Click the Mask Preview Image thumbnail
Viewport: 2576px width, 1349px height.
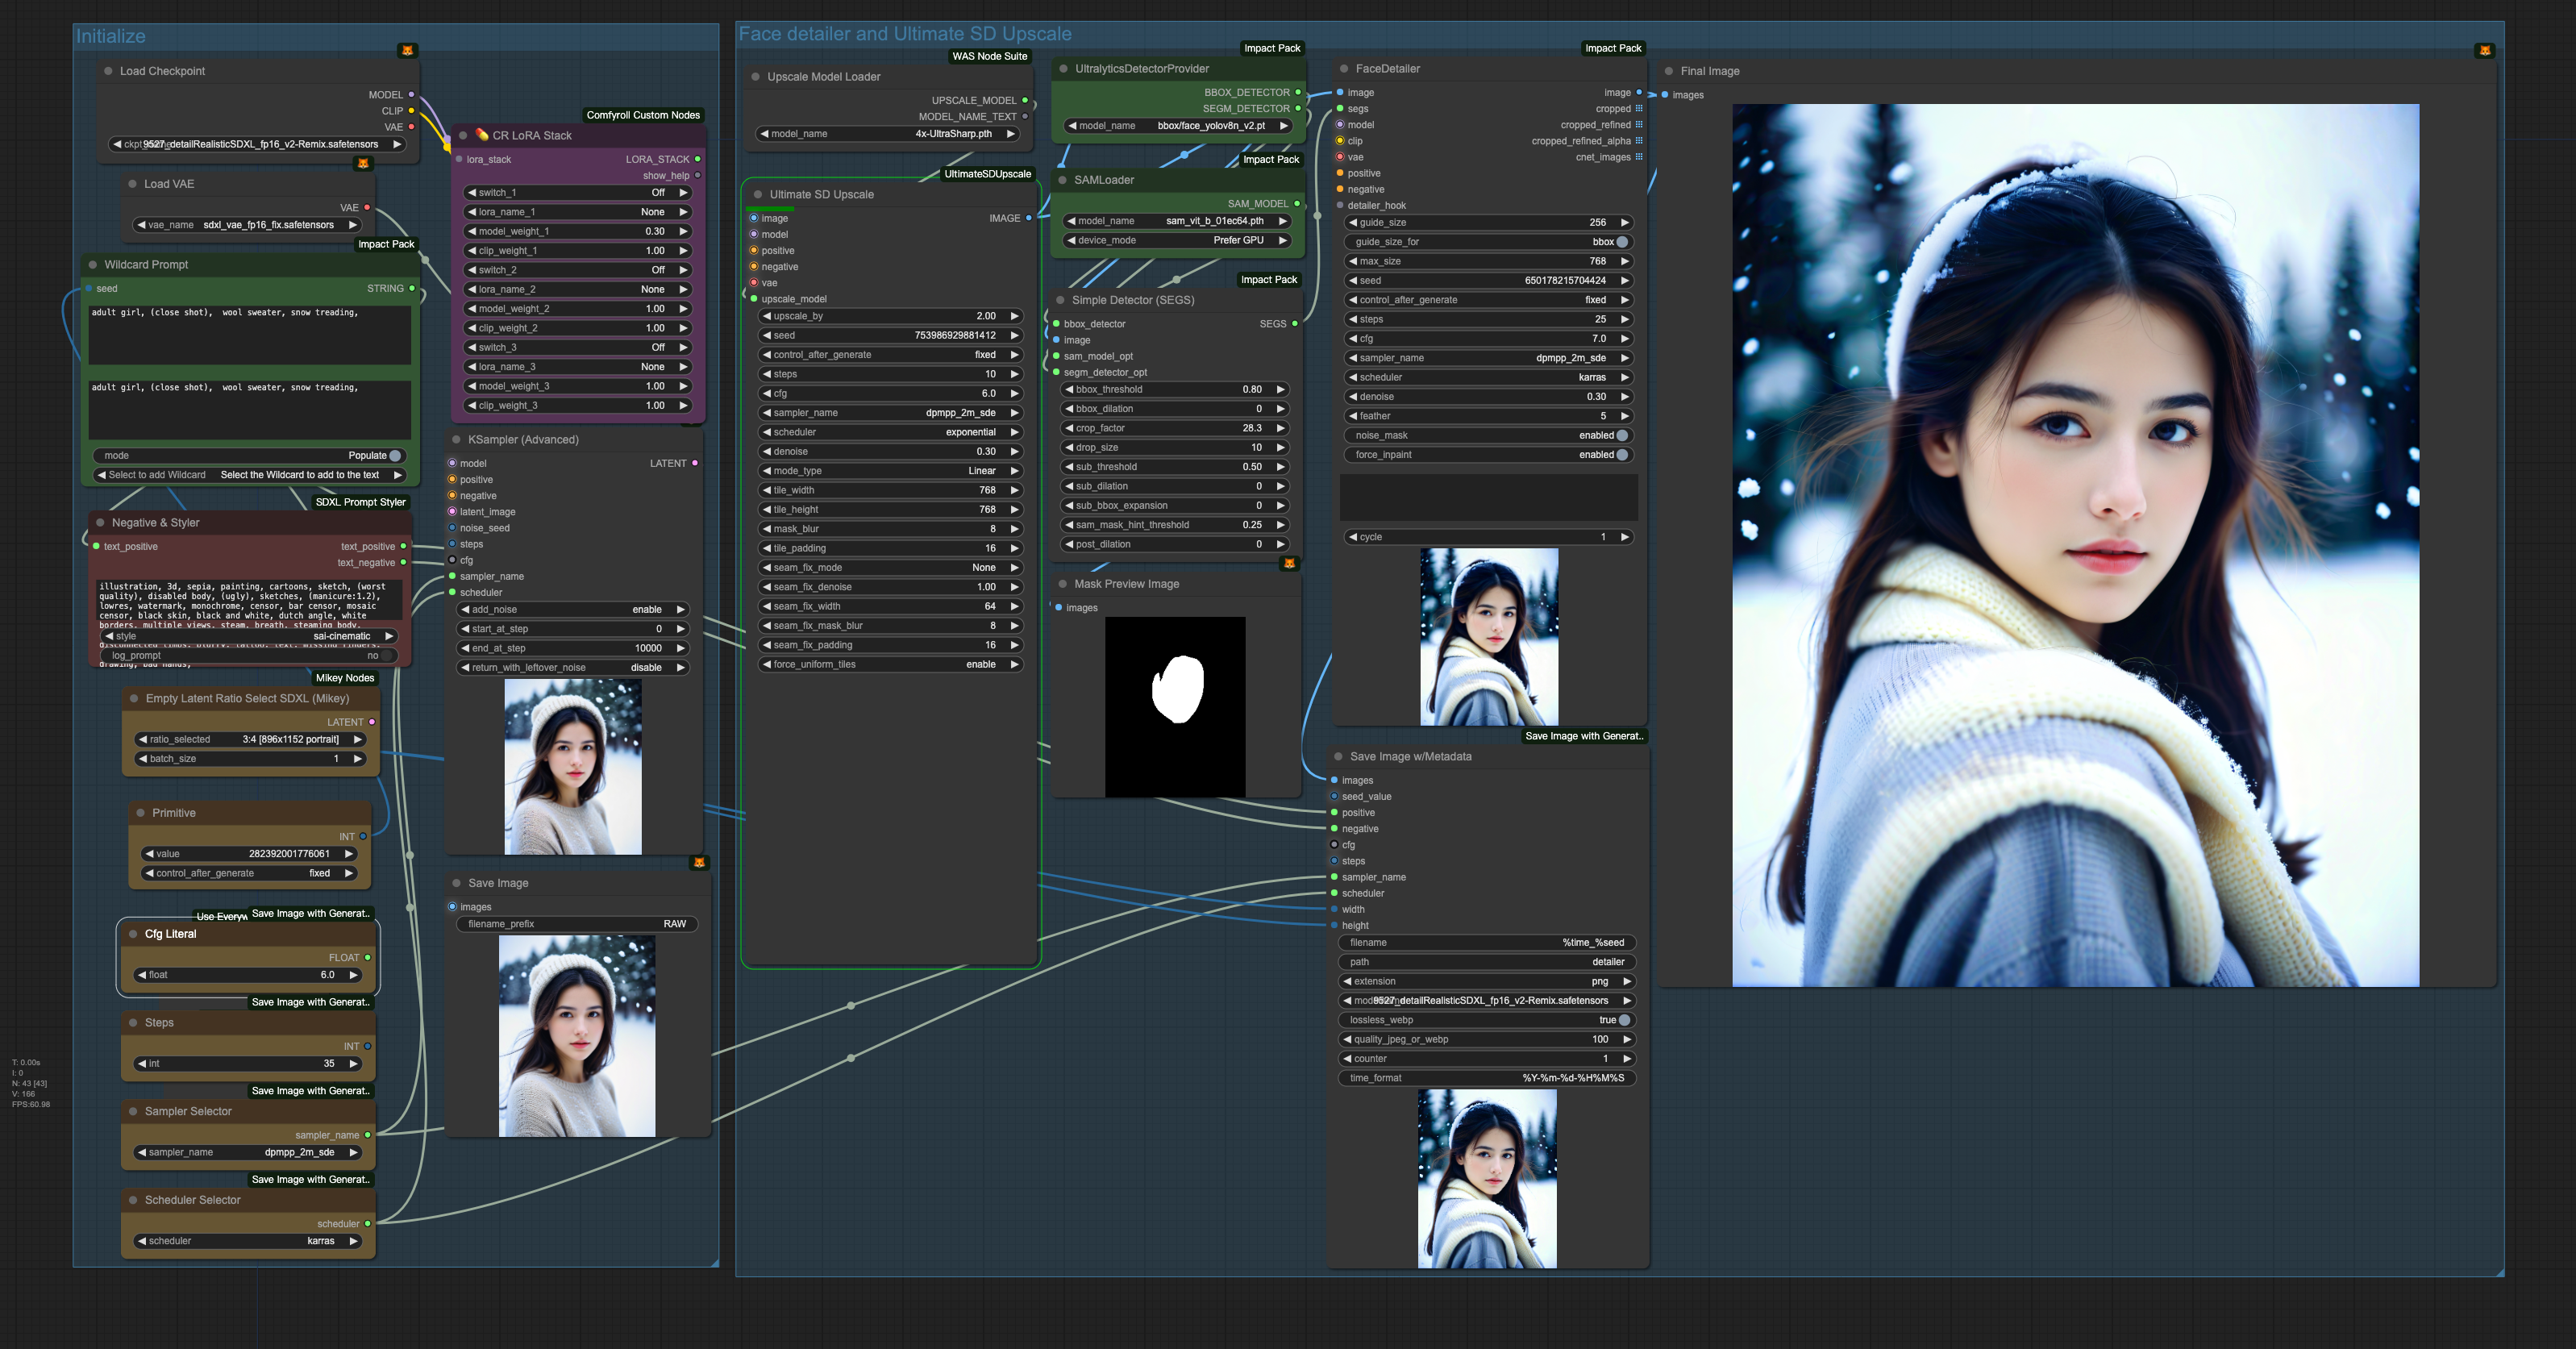point(1174,706)
